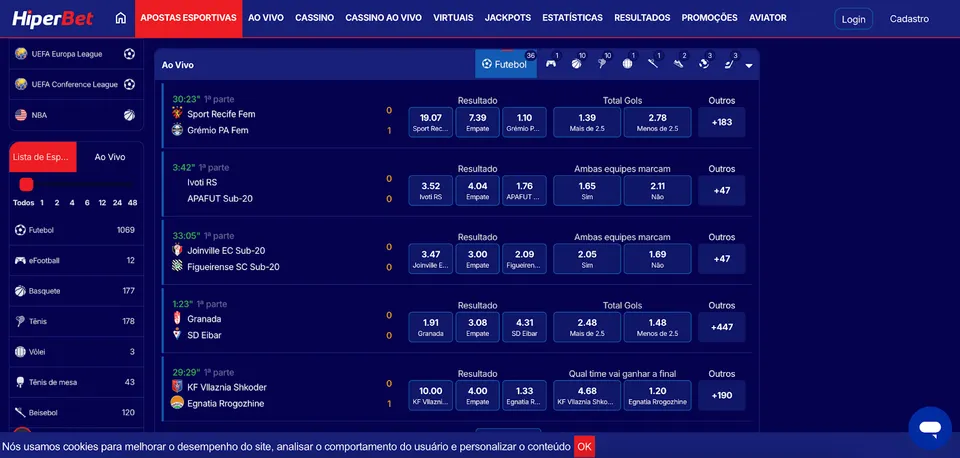Accept cookies with the OK button

(x=584, y=446)
